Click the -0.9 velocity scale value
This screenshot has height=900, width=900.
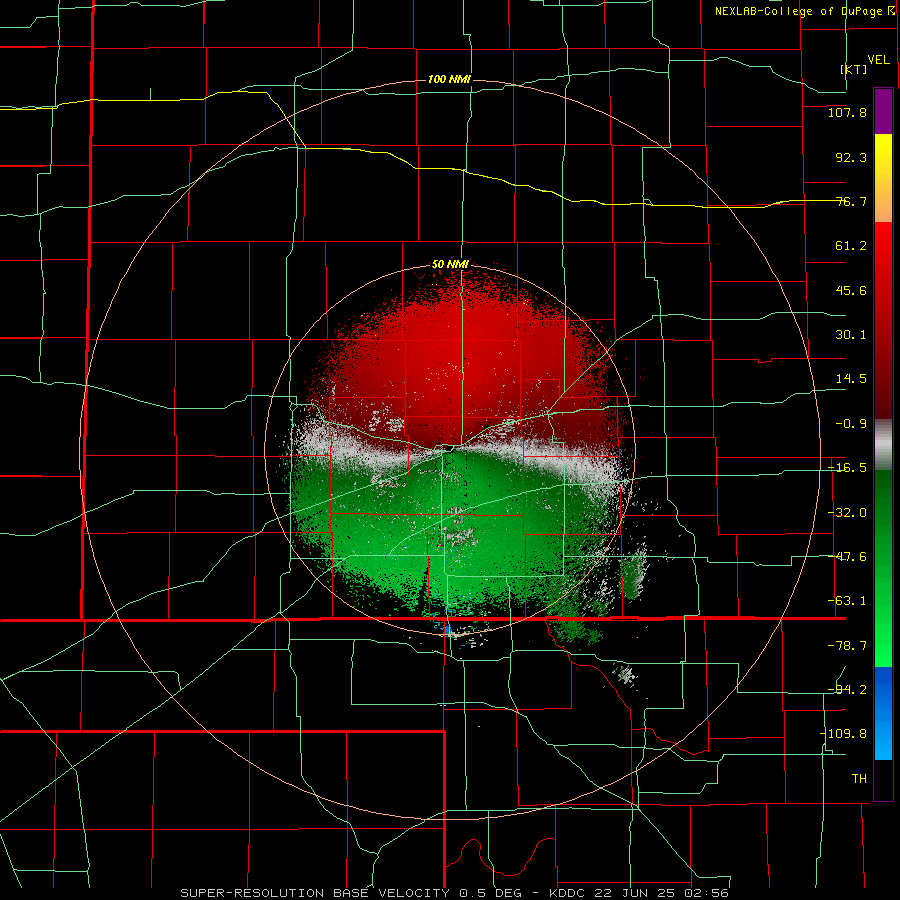(x=851, y=424)
